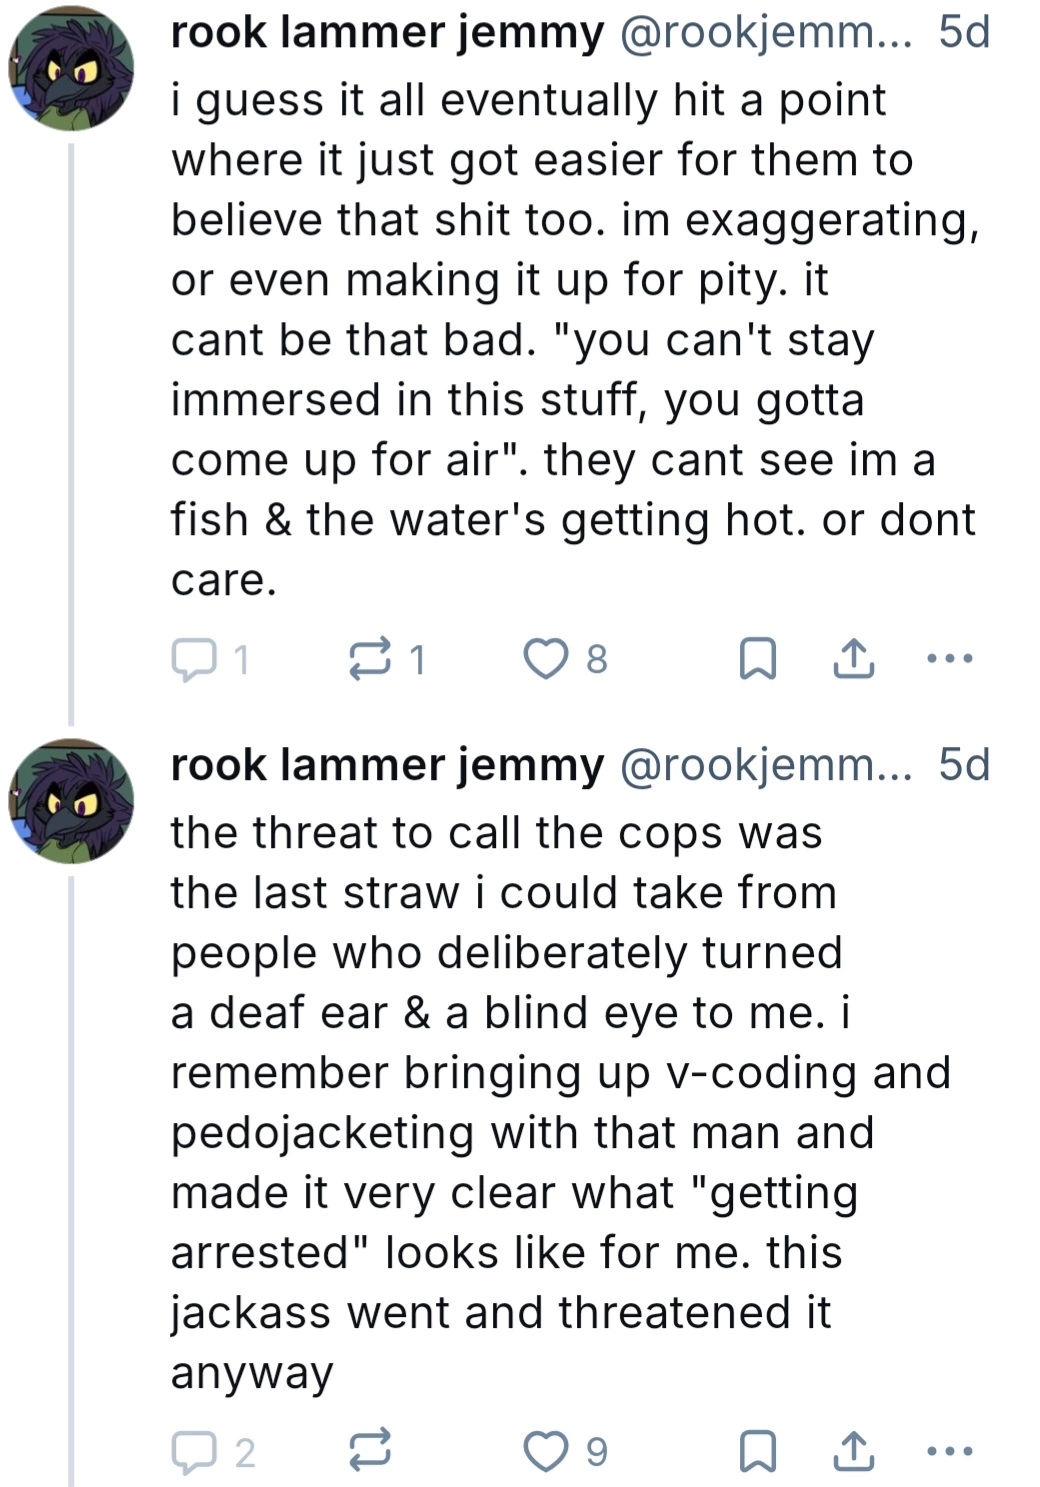Like the second post with 9 likes
The height and width of the screenshot is (1487, 1040).
[546, 1452]
